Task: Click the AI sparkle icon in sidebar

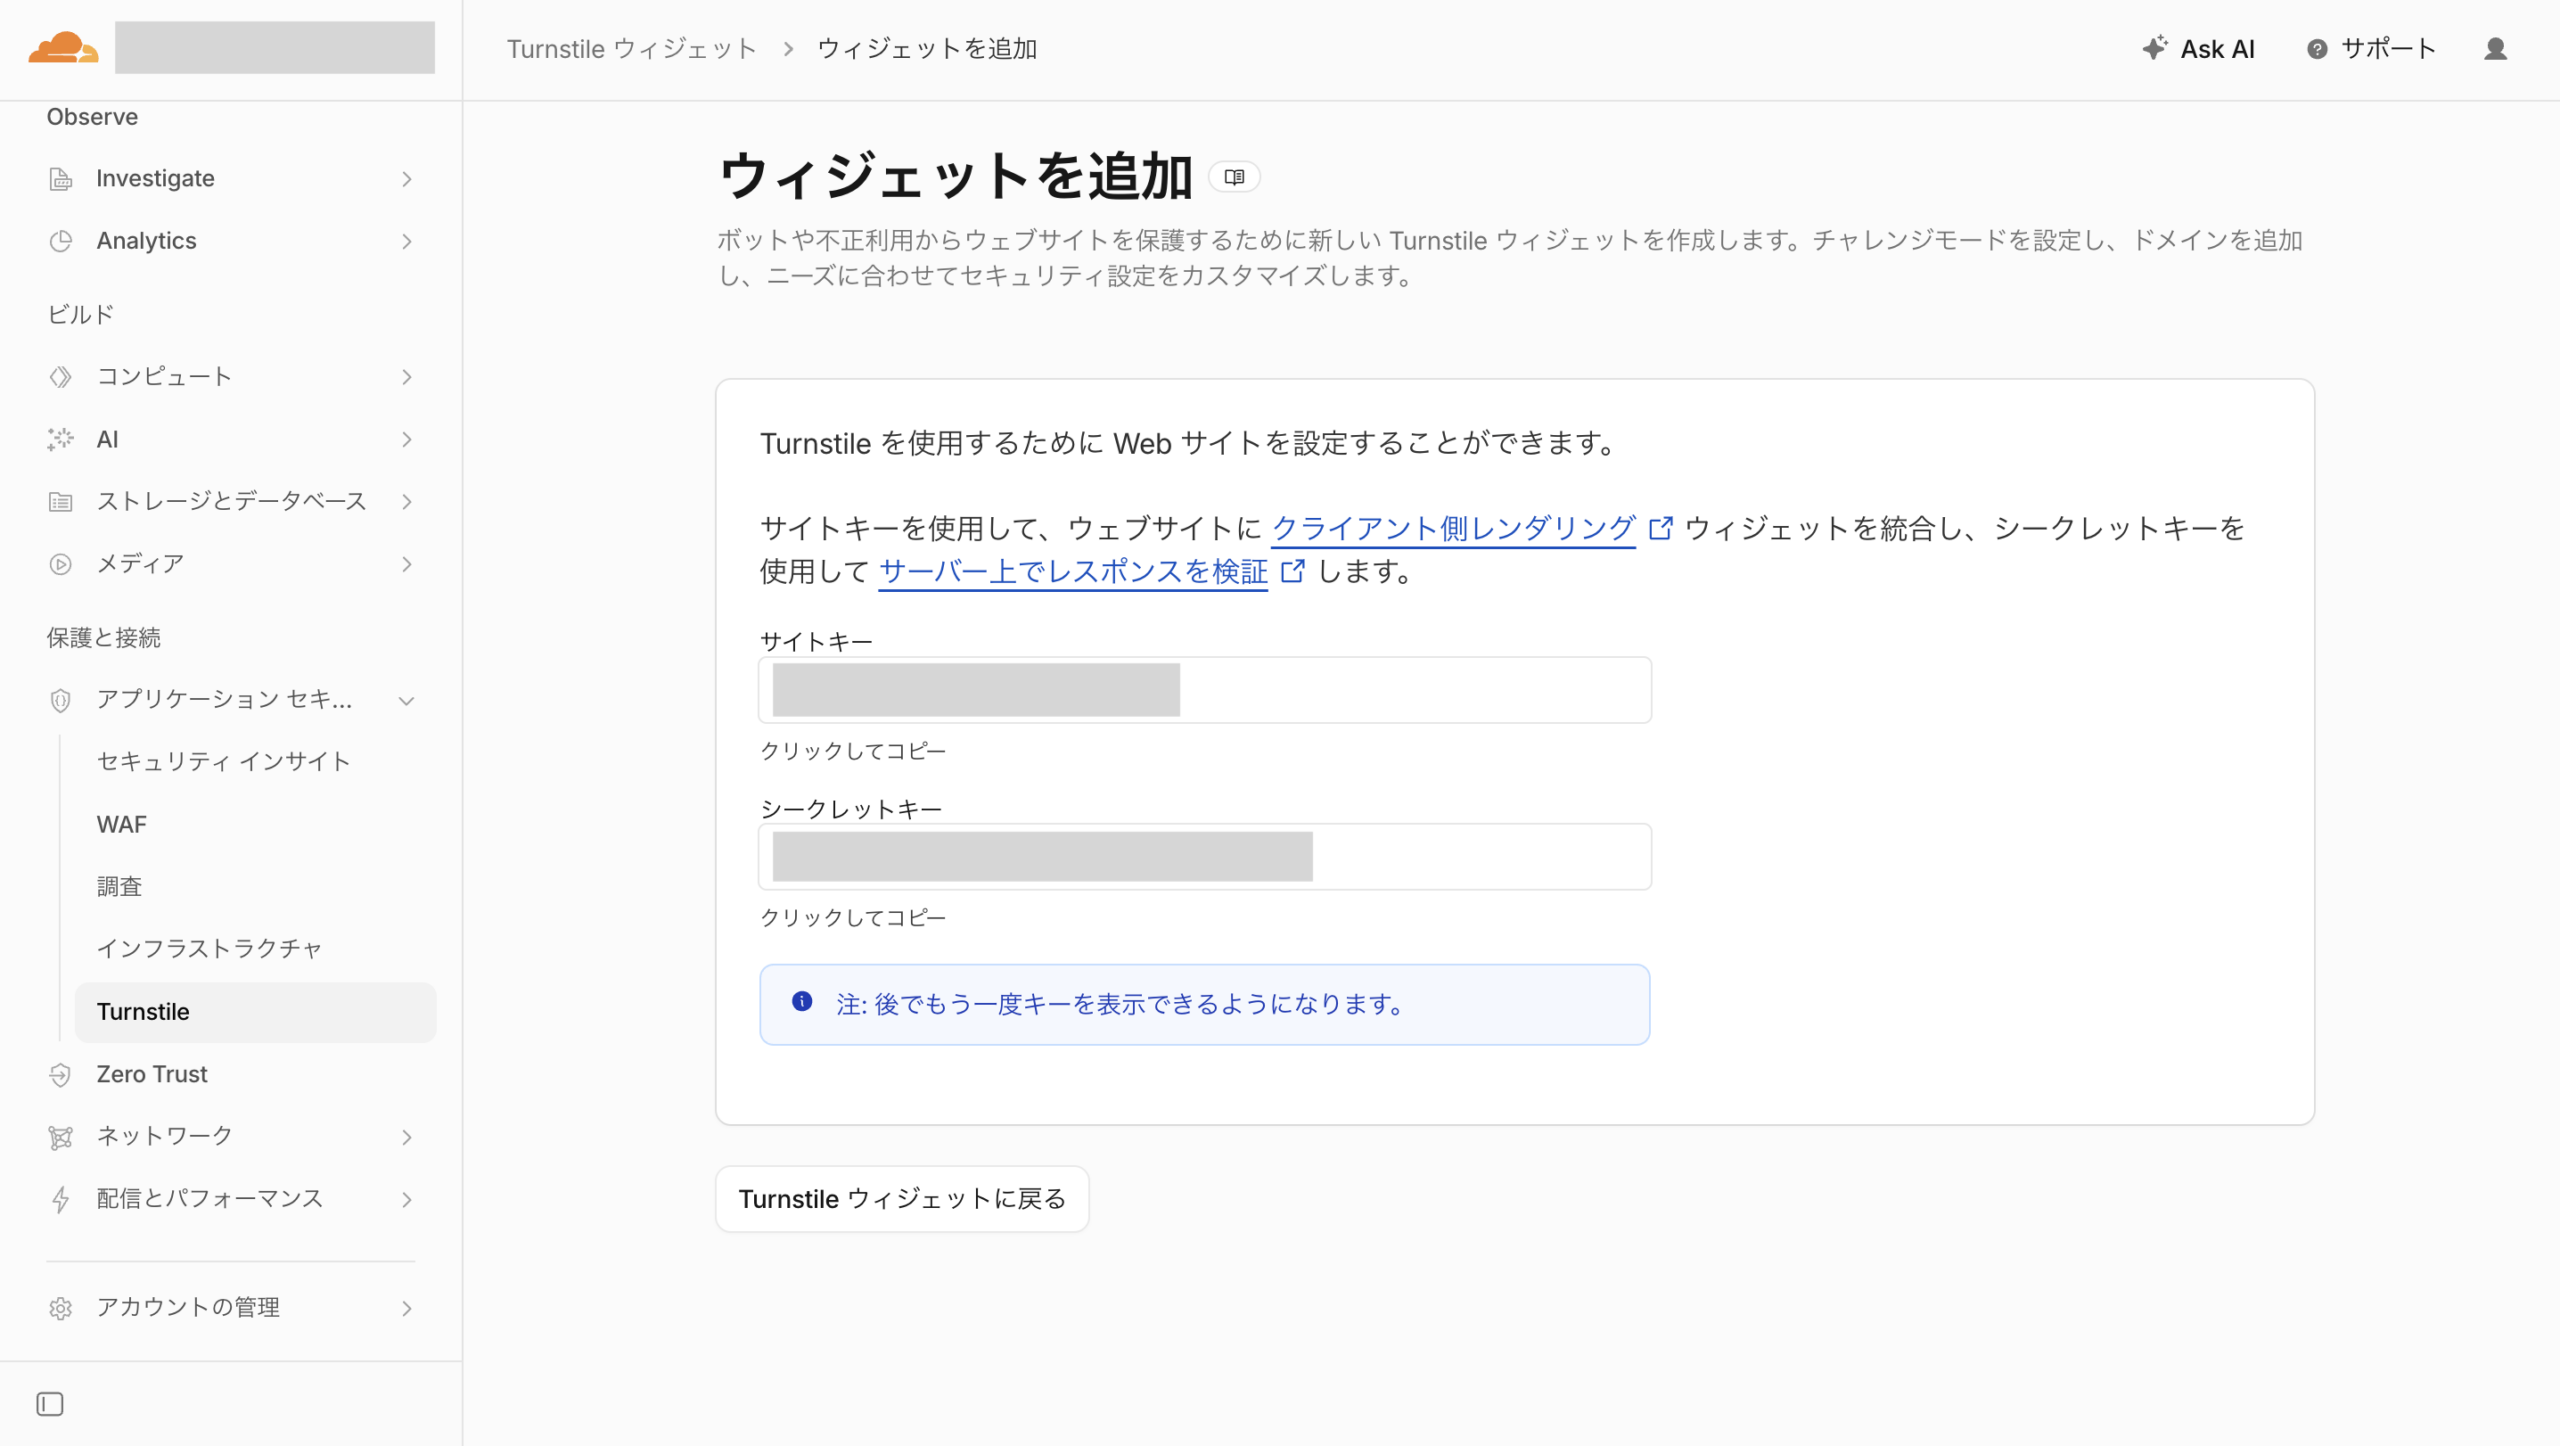Action: click(61, 439)
